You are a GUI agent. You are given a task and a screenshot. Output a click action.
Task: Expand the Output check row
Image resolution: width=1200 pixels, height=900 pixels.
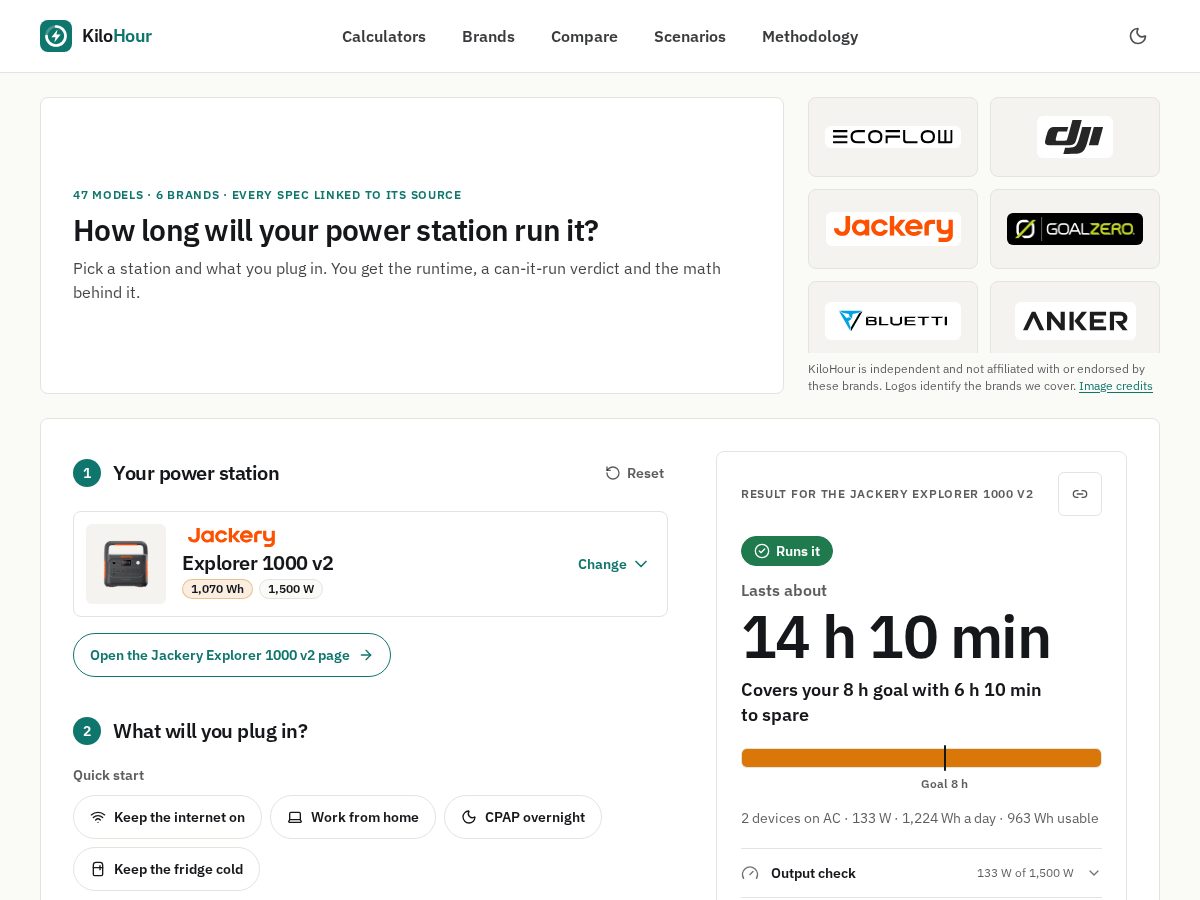(x=921, y=873)
